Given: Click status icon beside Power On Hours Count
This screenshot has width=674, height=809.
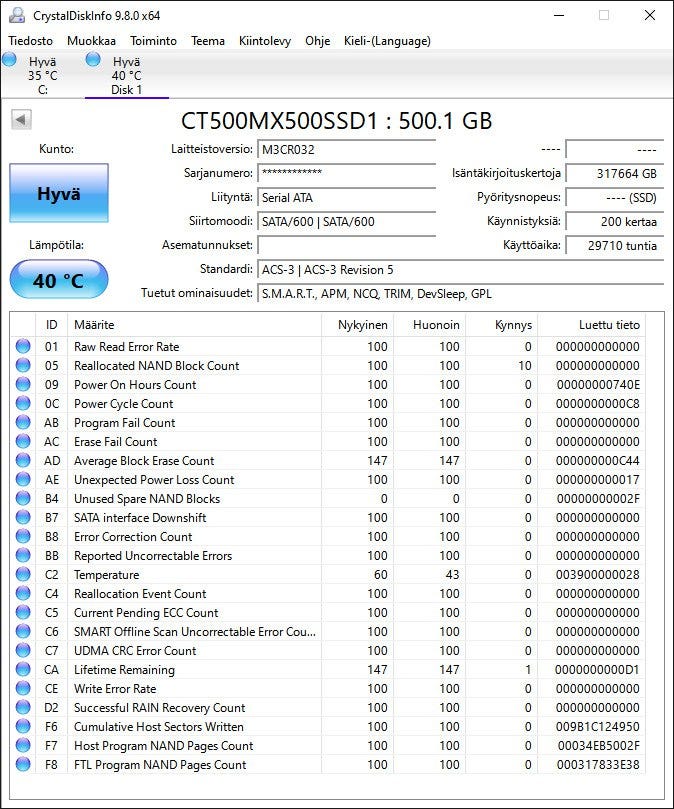Looking at the screenshot, I should tap(23, 385).
